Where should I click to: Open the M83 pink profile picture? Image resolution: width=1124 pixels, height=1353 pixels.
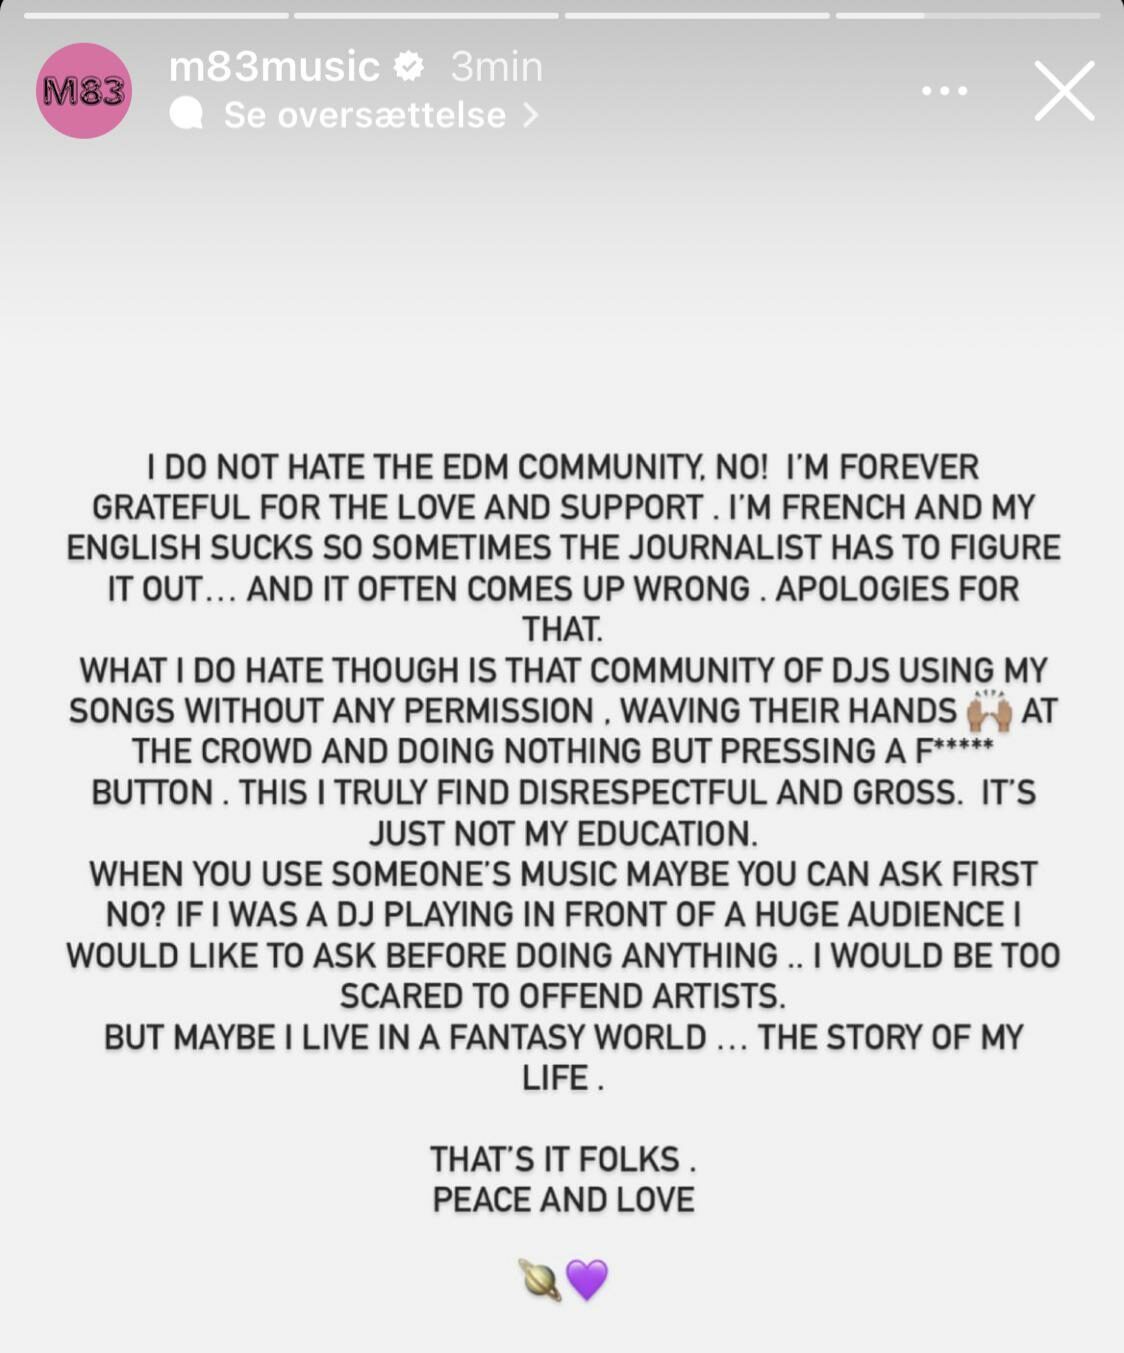84,91
